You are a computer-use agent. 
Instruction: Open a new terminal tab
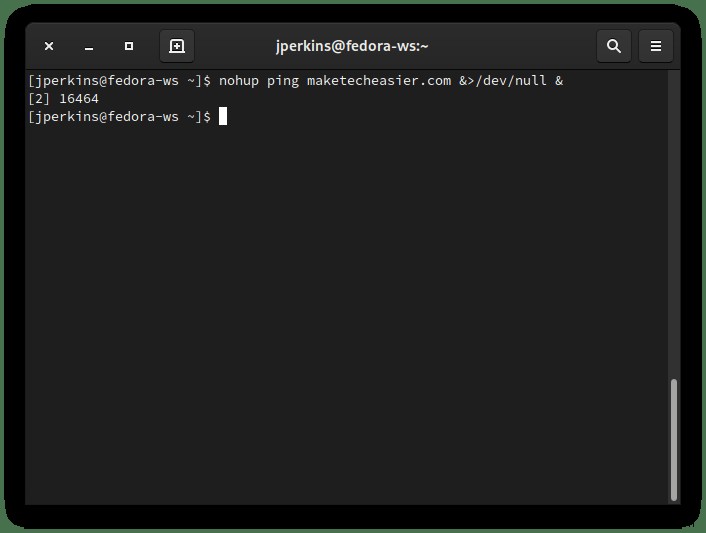click(x=177, y=46)
